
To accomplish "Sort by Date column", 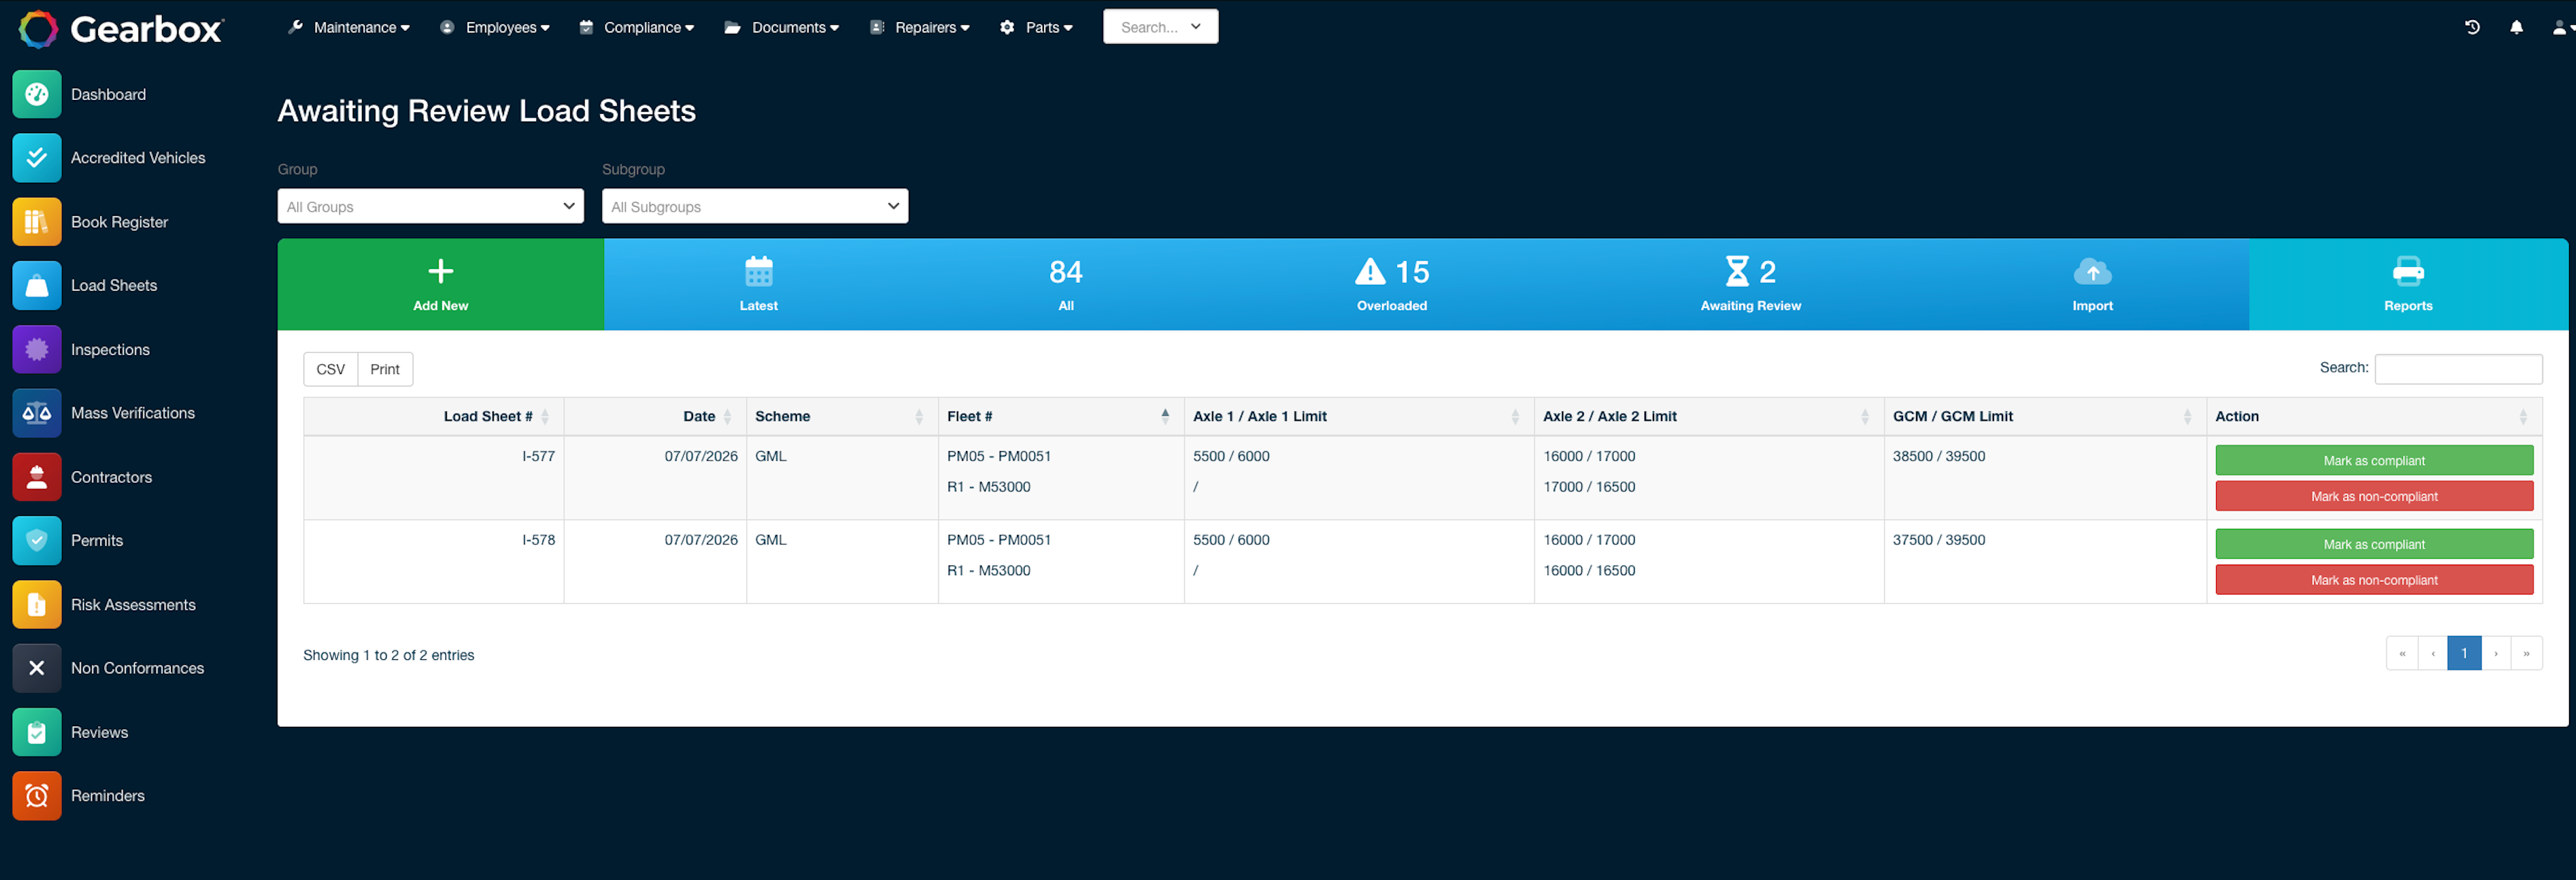I will point(655,417).
